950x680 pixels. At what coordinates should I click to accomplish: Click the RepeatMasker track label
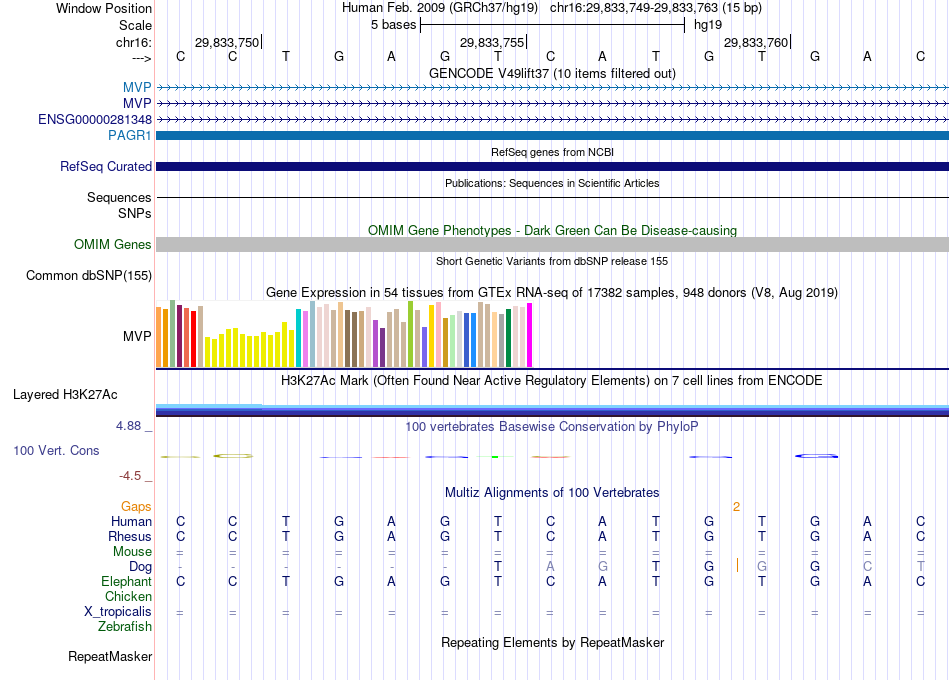click(110, 656)
